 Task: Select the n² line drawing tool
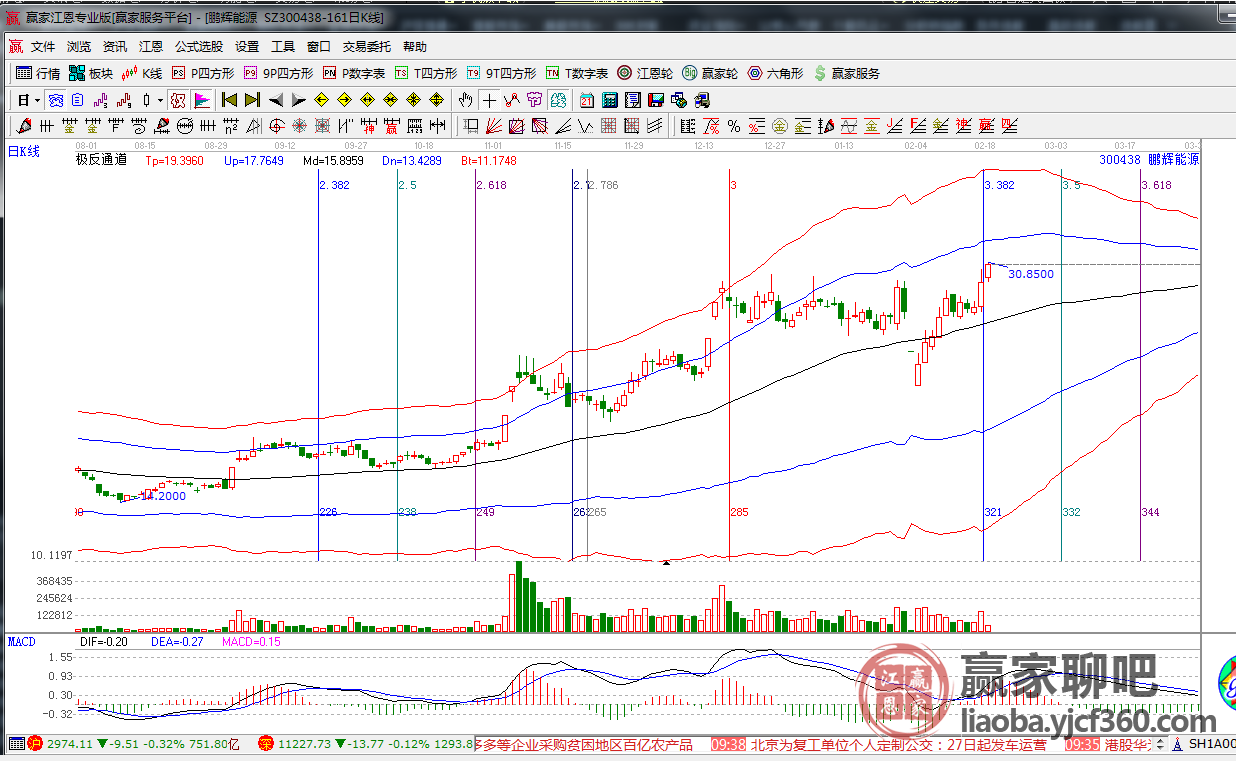[229, 126]
